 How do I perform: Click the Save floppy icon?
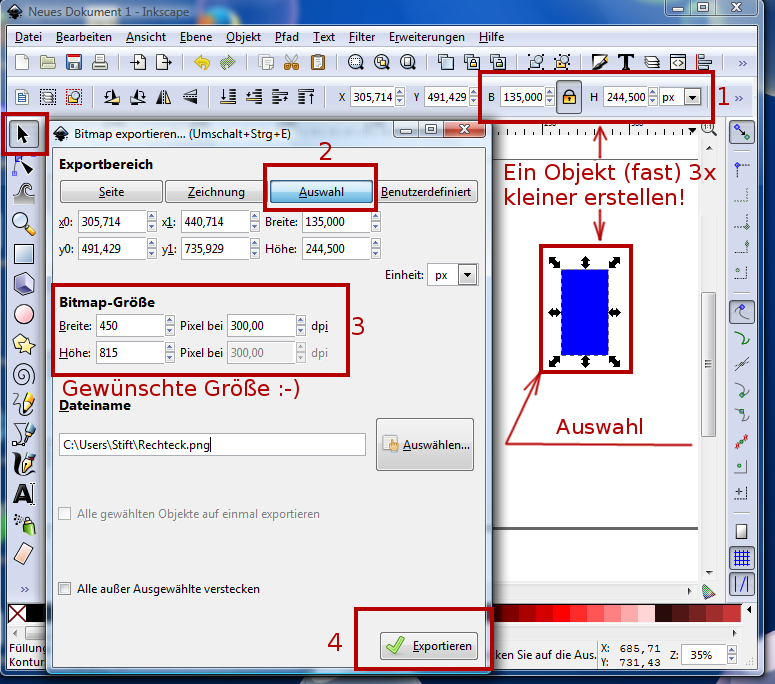coord(74,63)
